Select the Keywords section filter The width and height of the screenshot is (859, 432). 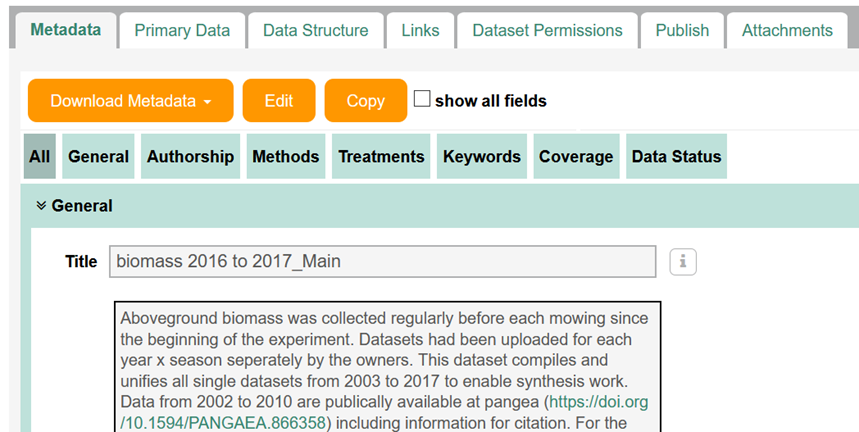(482, 156)
